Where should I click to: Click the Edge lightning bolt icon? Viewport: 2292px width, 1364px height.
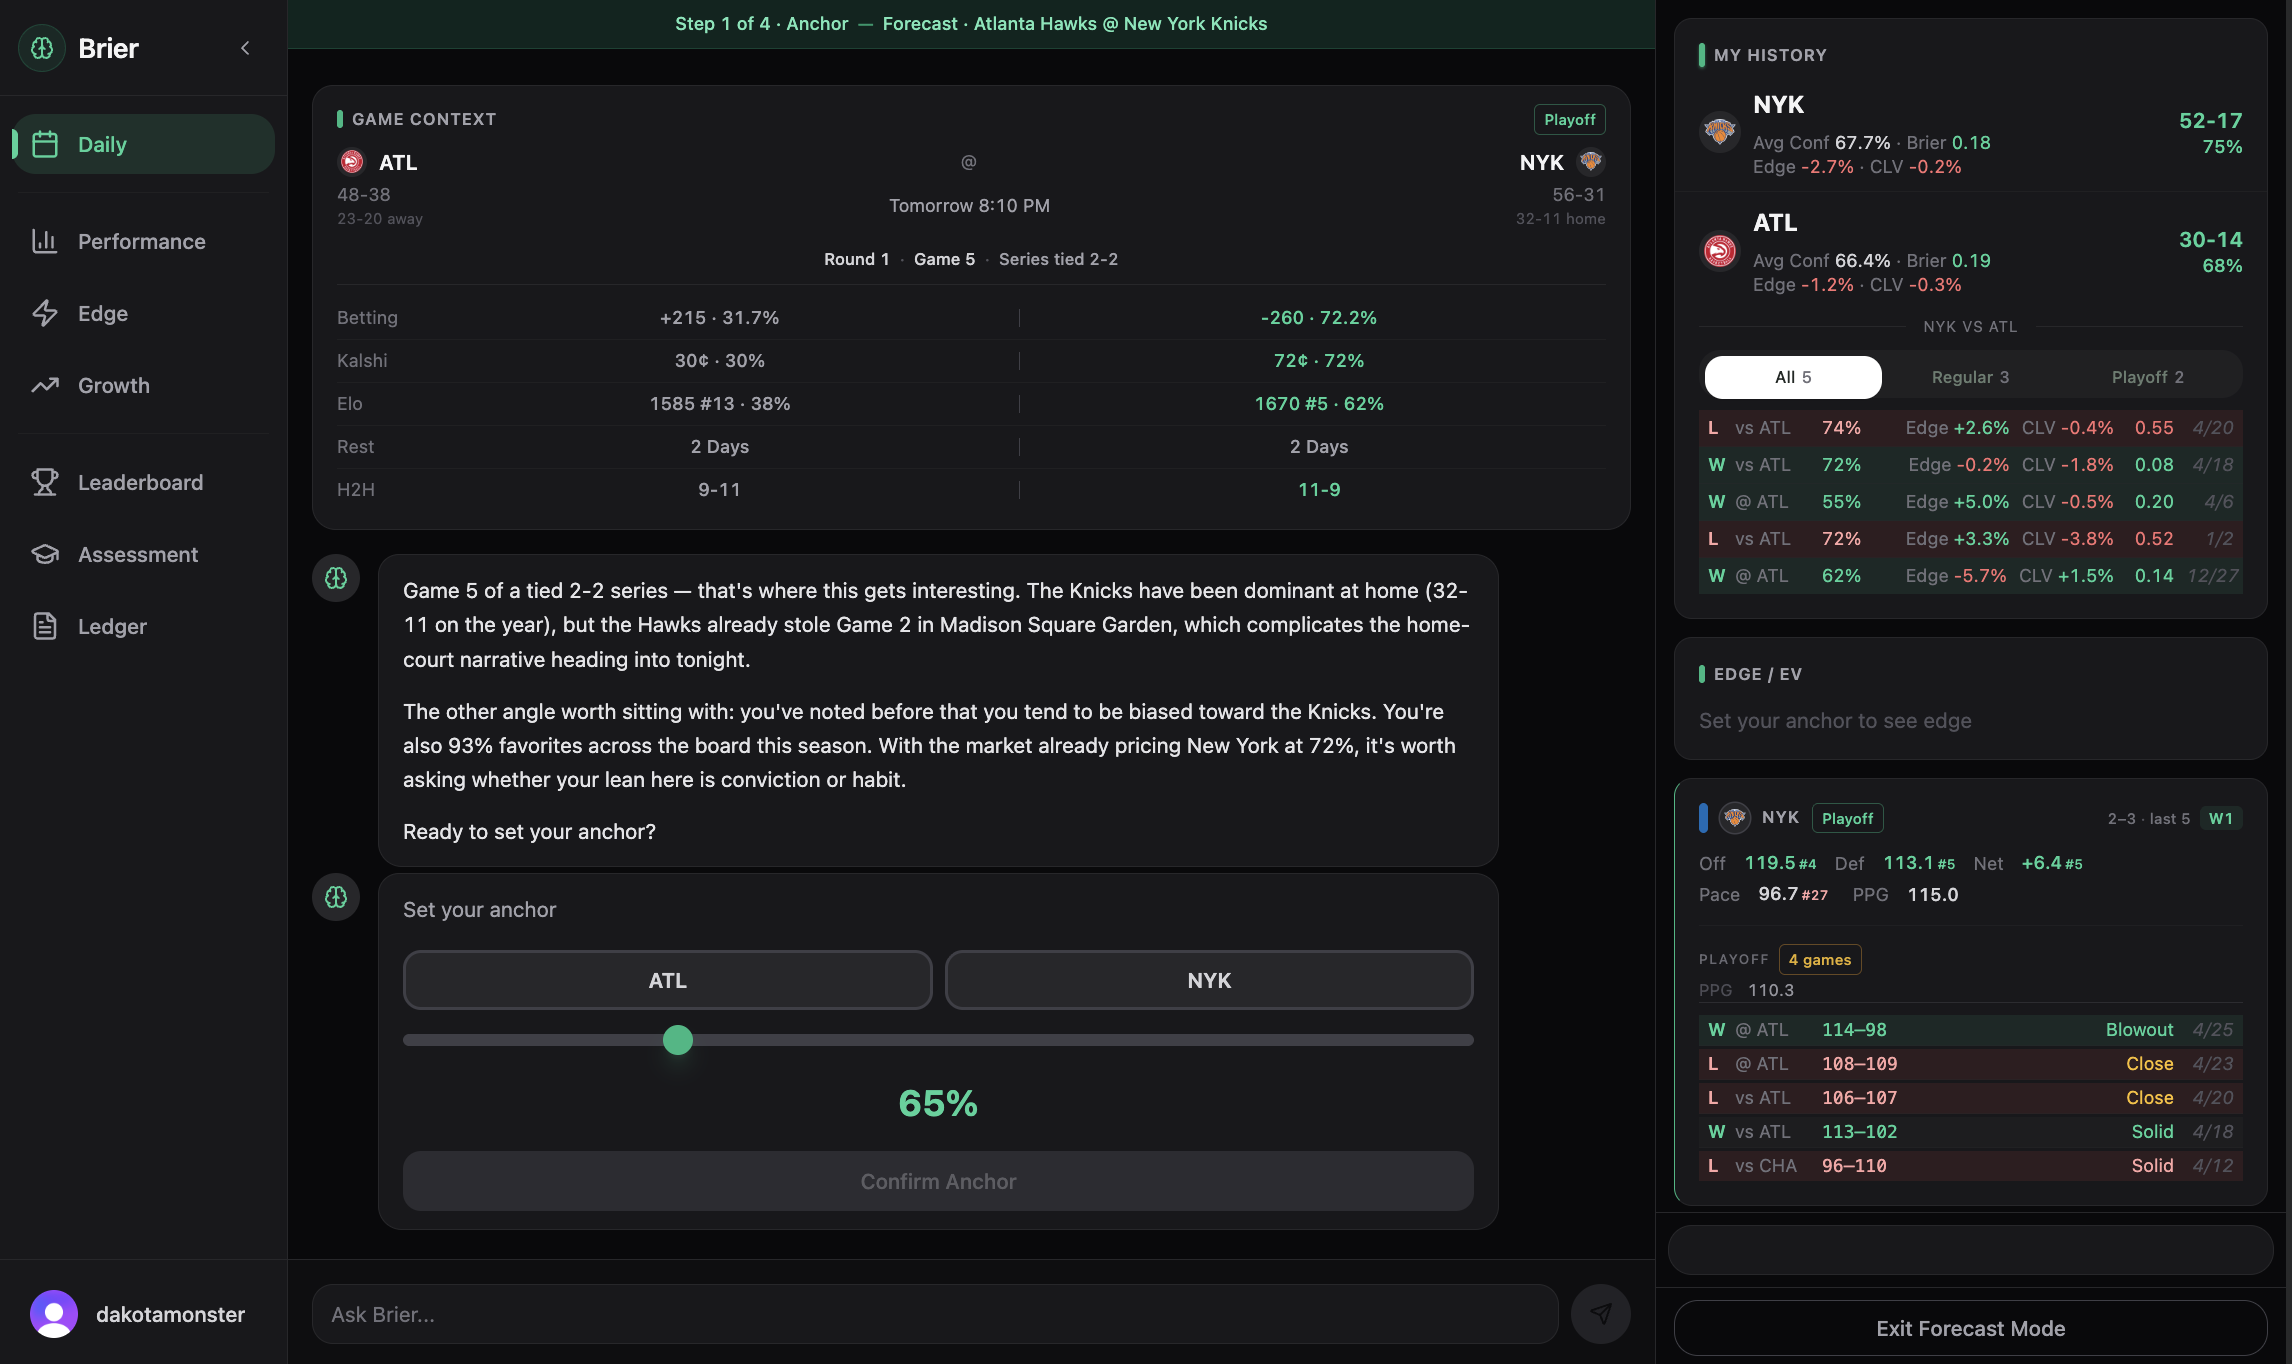pyautogui.click(x=45, y=313)
